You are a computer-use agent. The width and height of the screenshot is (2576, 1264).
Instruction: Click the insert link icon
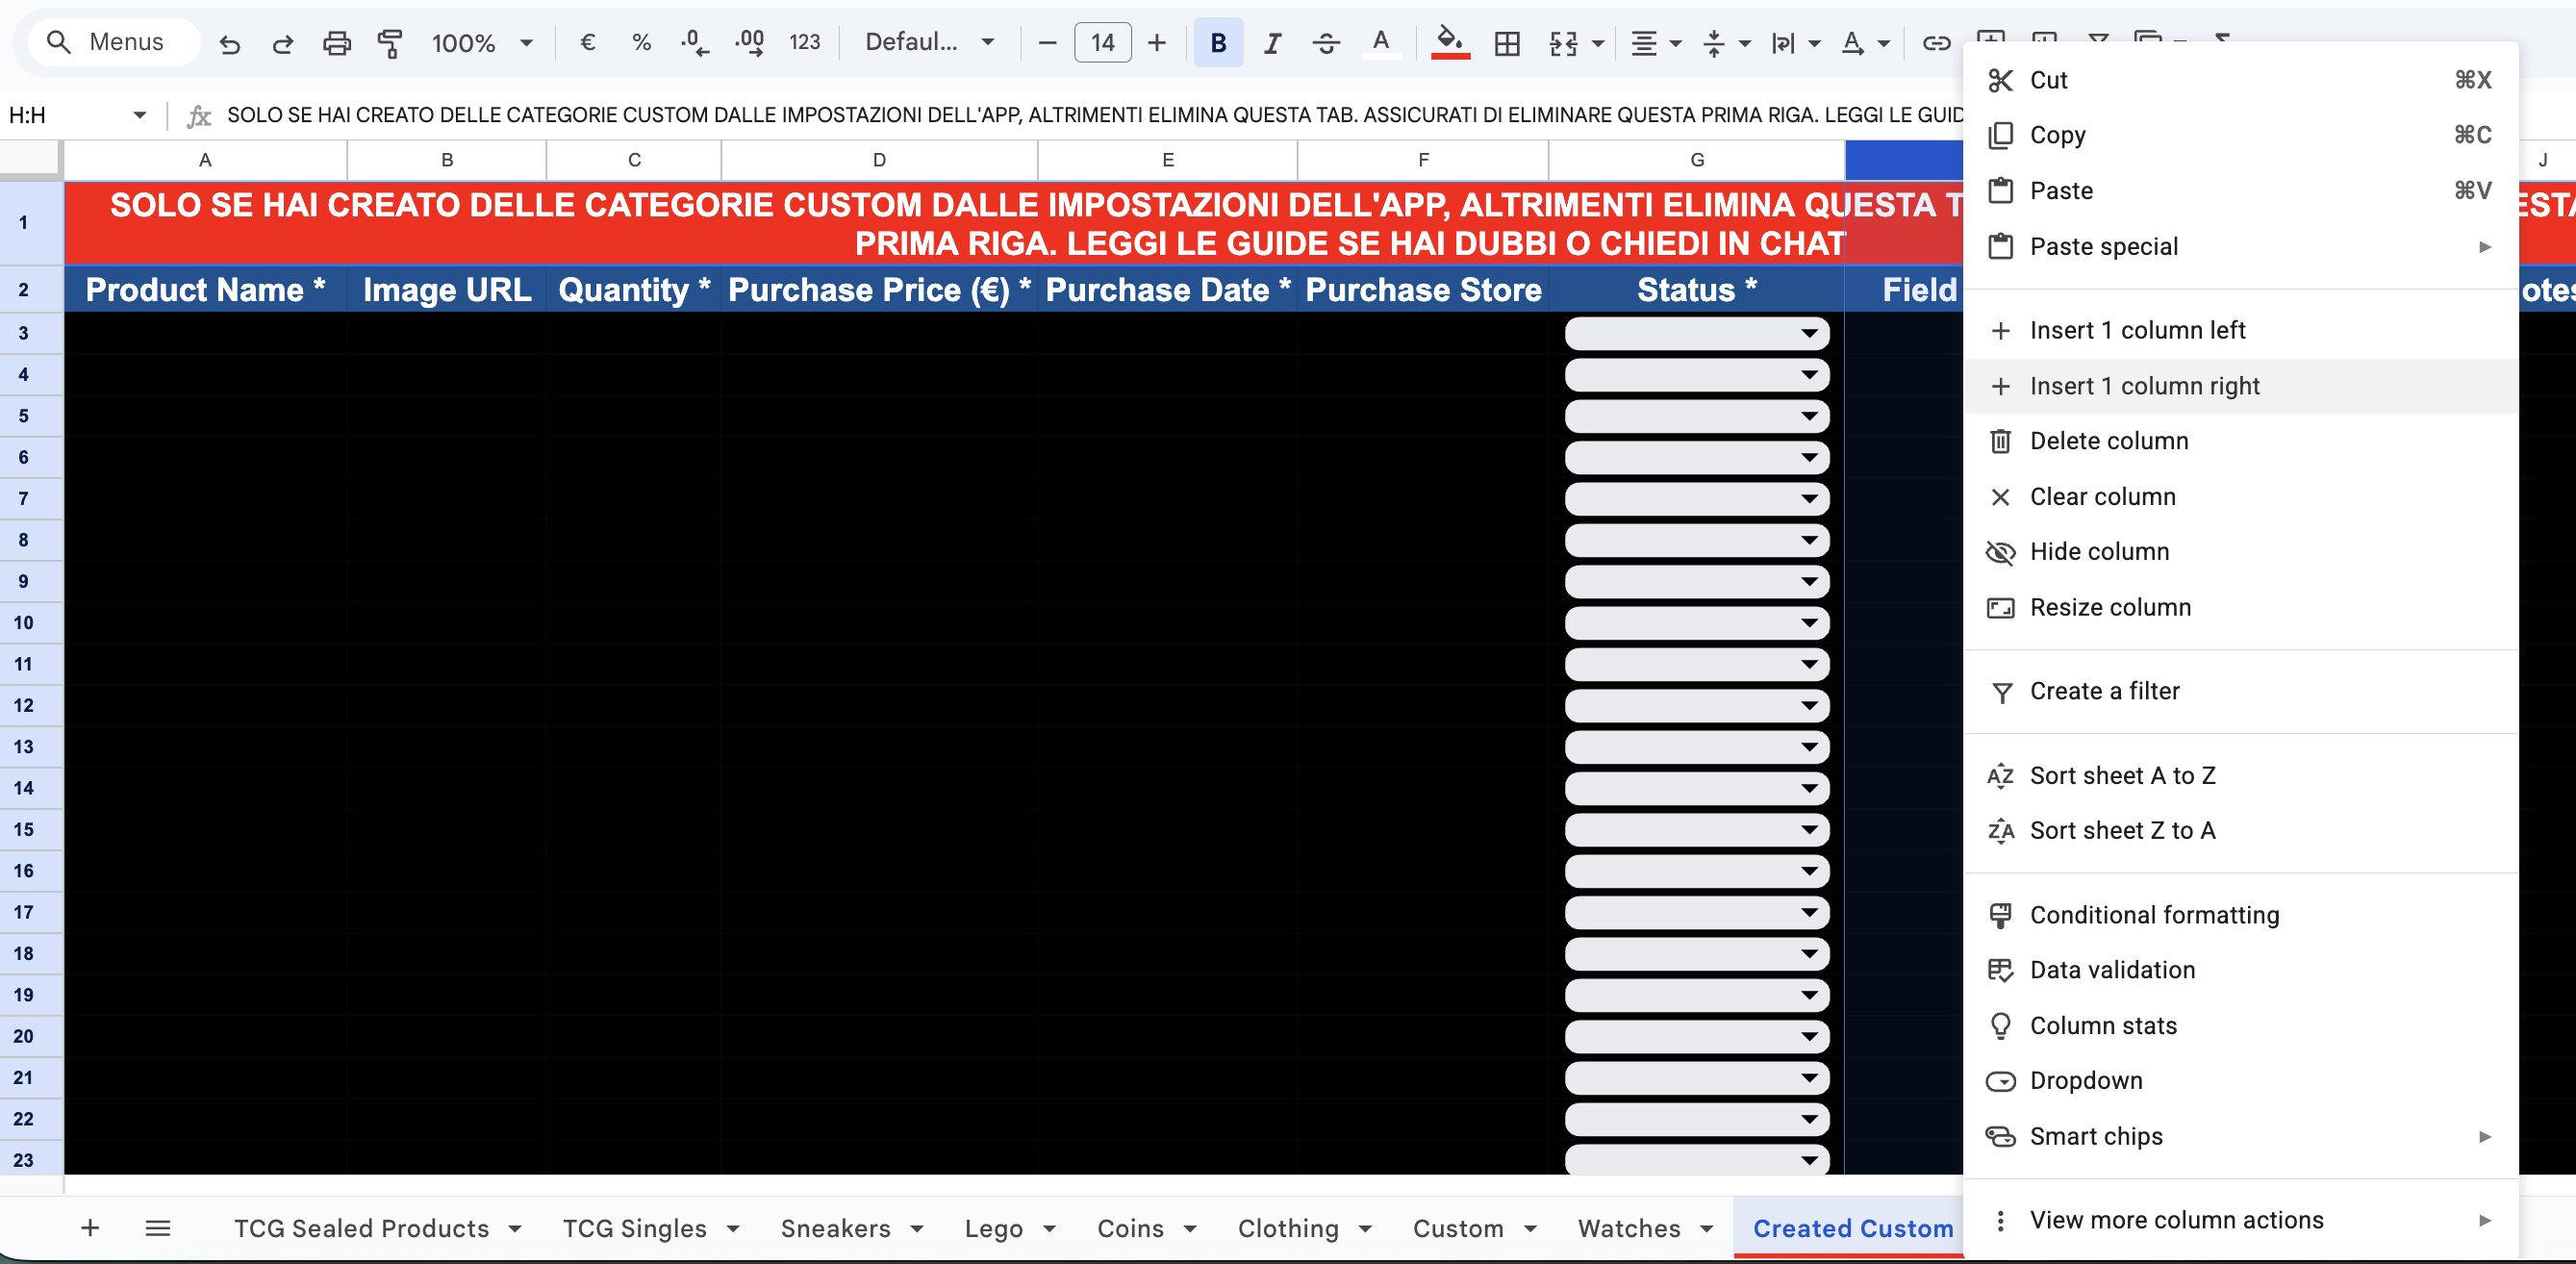1936,43
